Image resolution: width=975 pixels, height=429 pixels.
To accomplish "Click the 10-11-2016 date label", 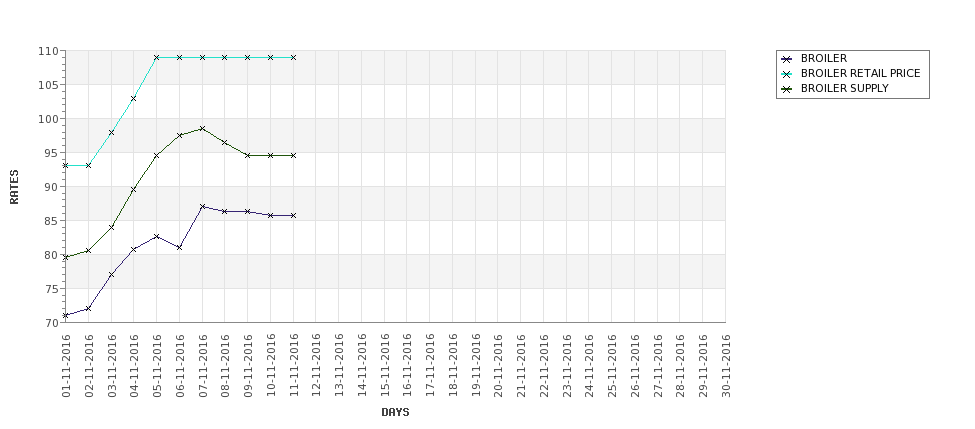I will [270, 366].
